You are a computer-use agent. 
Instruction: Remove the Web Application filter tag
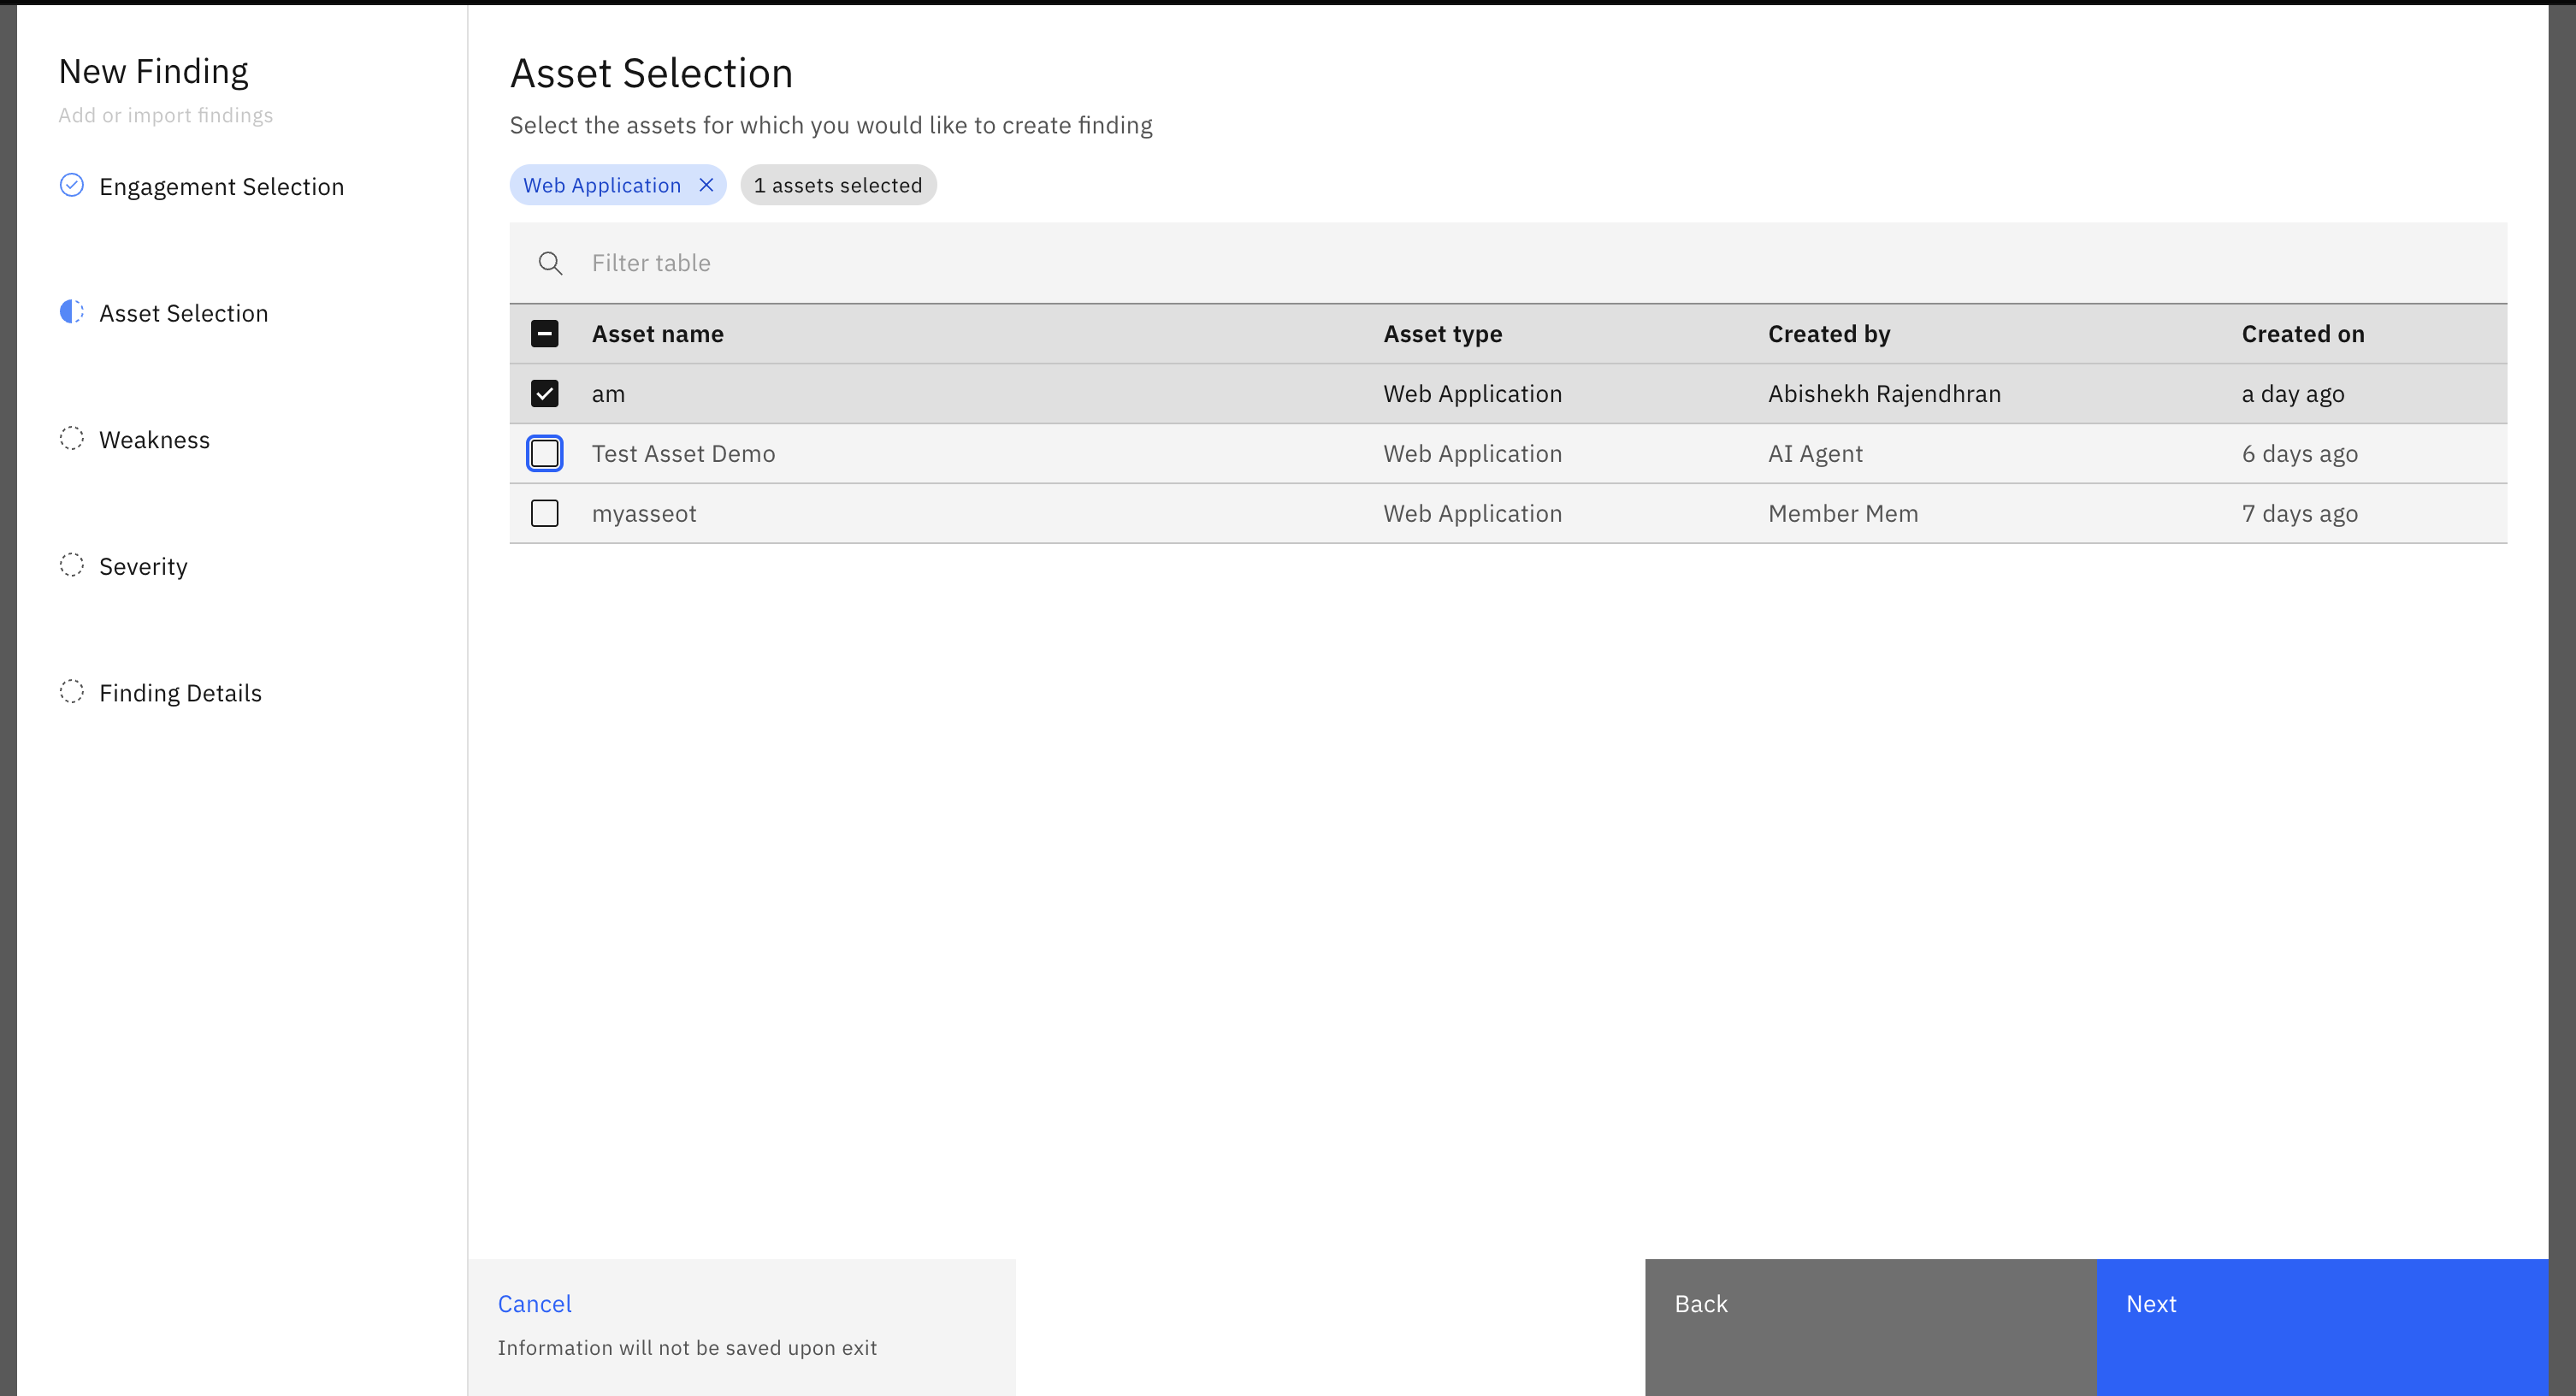click(x=706, y=185)
